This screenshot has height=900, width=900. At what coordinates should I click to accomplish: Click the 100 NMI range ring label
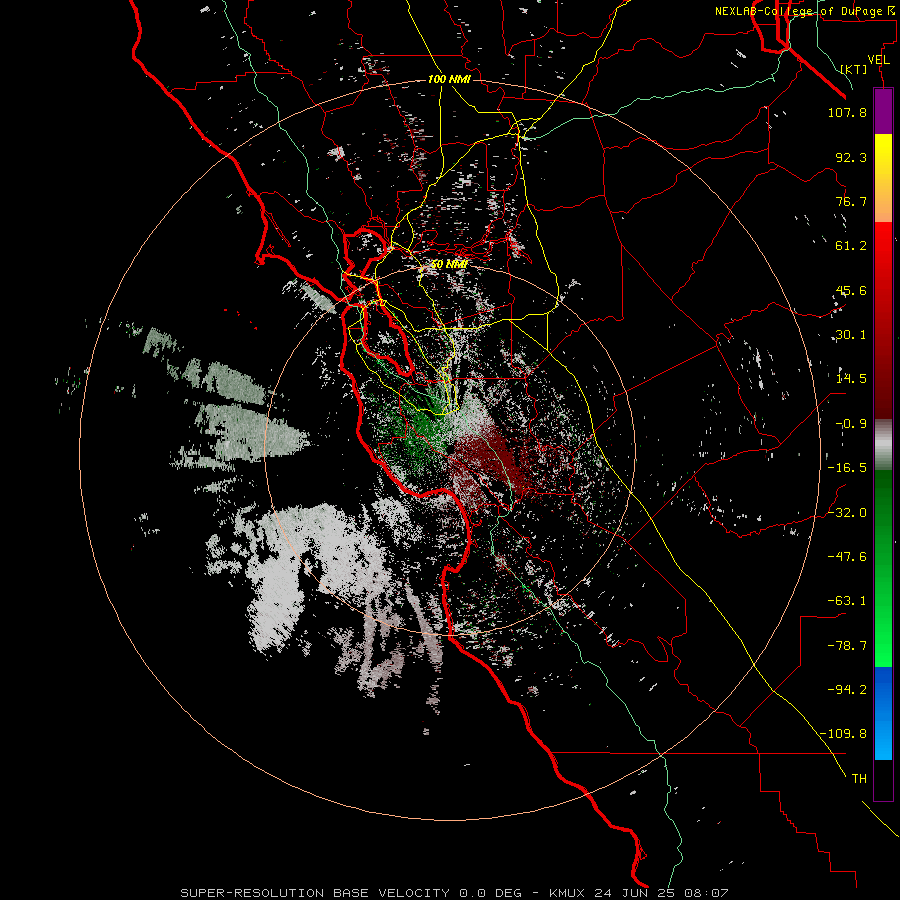(x=449, y=79)
